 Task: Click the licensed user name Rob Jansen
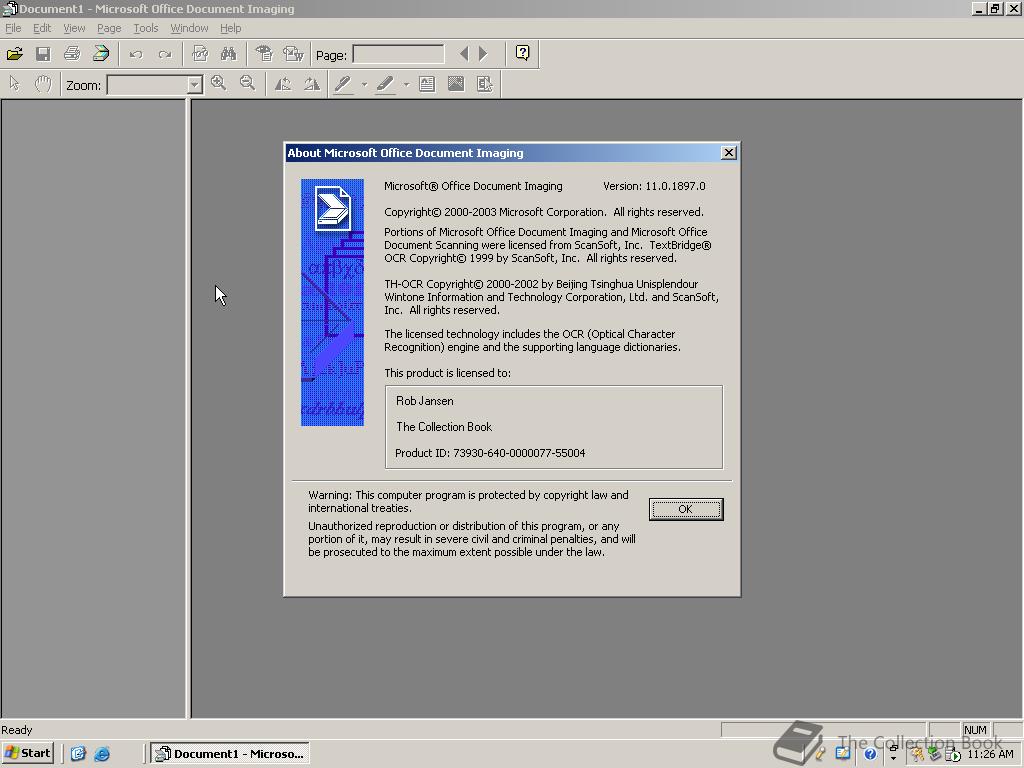424,401
